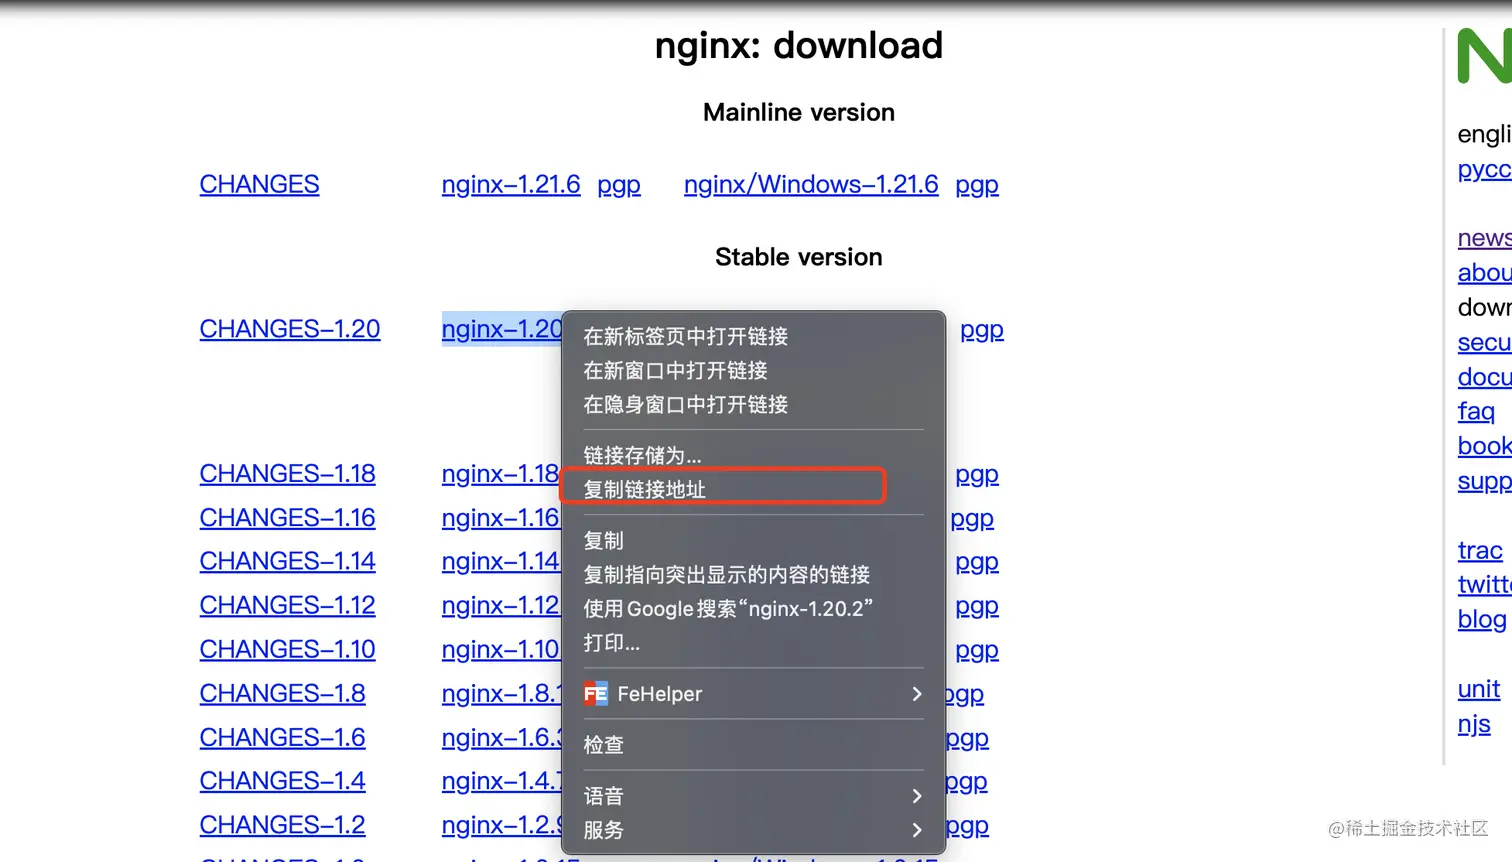Open the faq sidebar link
This screenshot has height=862, width=1512.
(1476, 411)
